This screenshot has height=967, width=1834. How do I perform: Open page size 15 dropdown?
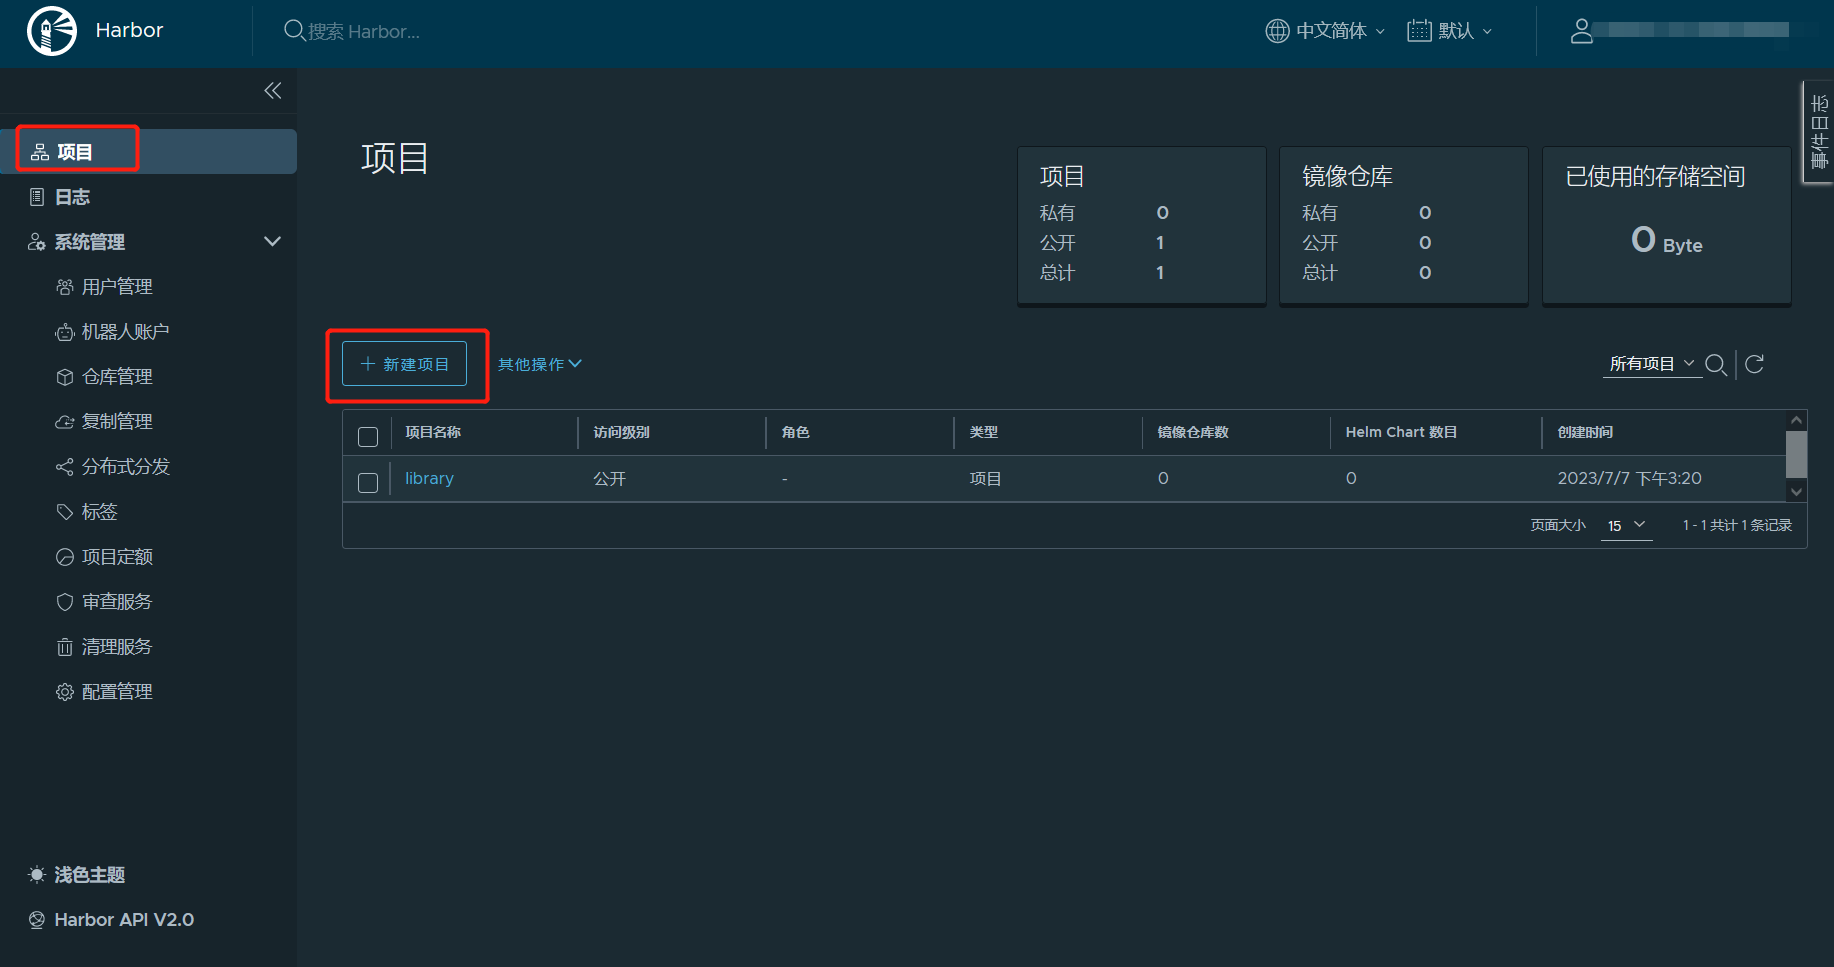click(1627, 525)
